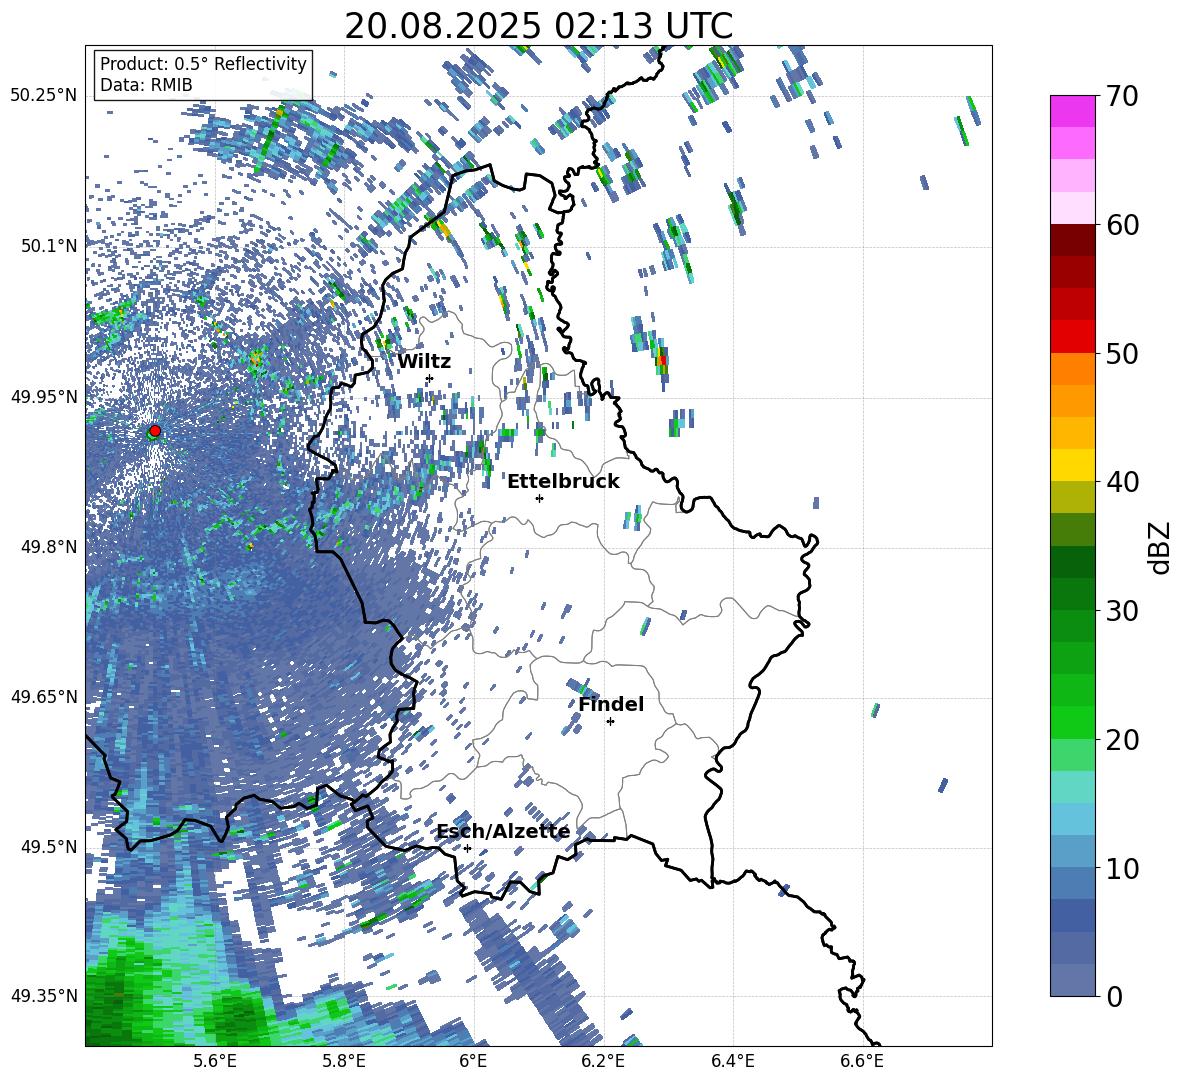Click the 49.65°N latitude label
Viewport: 1184px width, 1081px height.
(44, 696)
